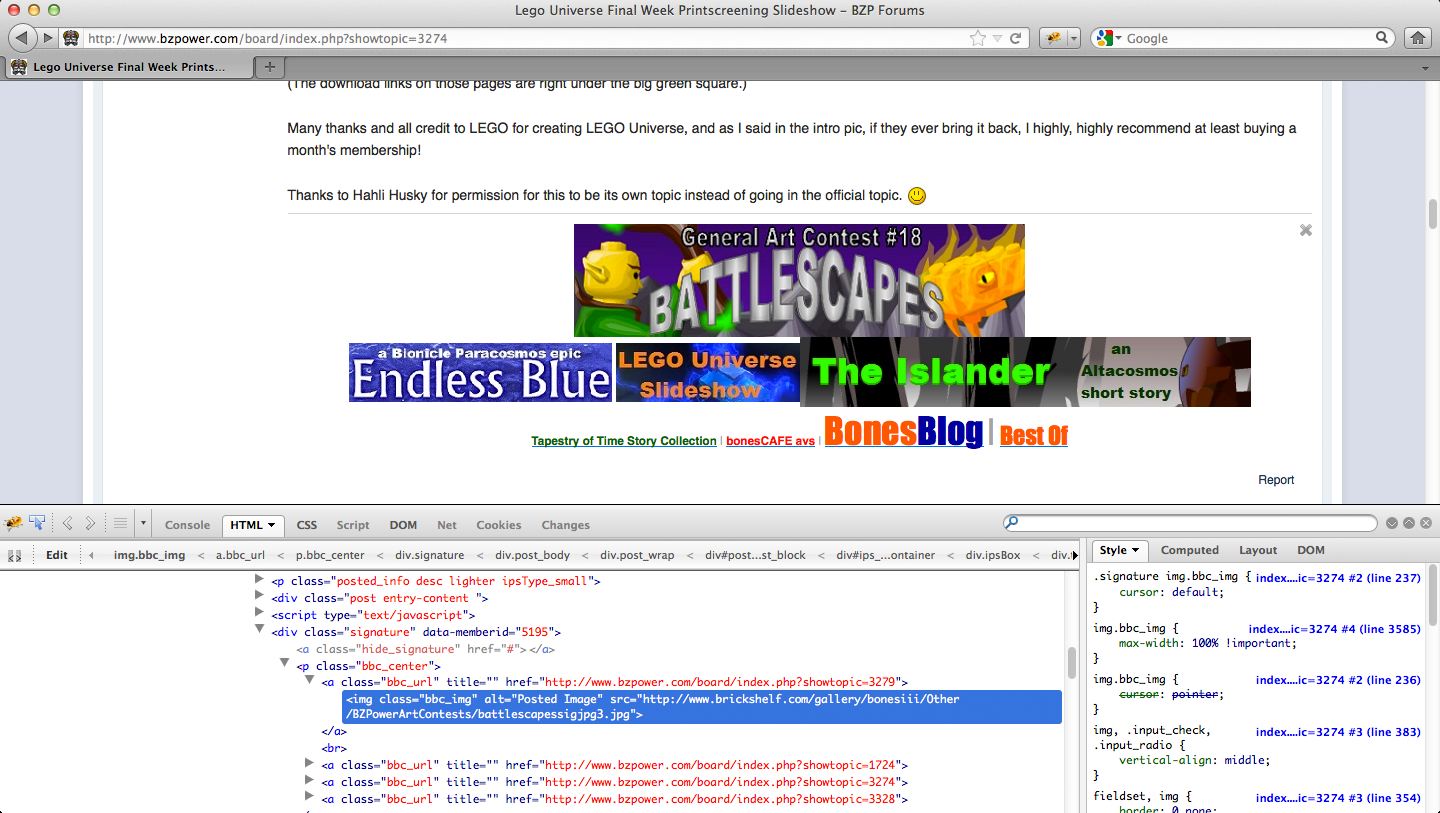Open Firebug from the browser toolbar bug icon

click(1053, 38)
